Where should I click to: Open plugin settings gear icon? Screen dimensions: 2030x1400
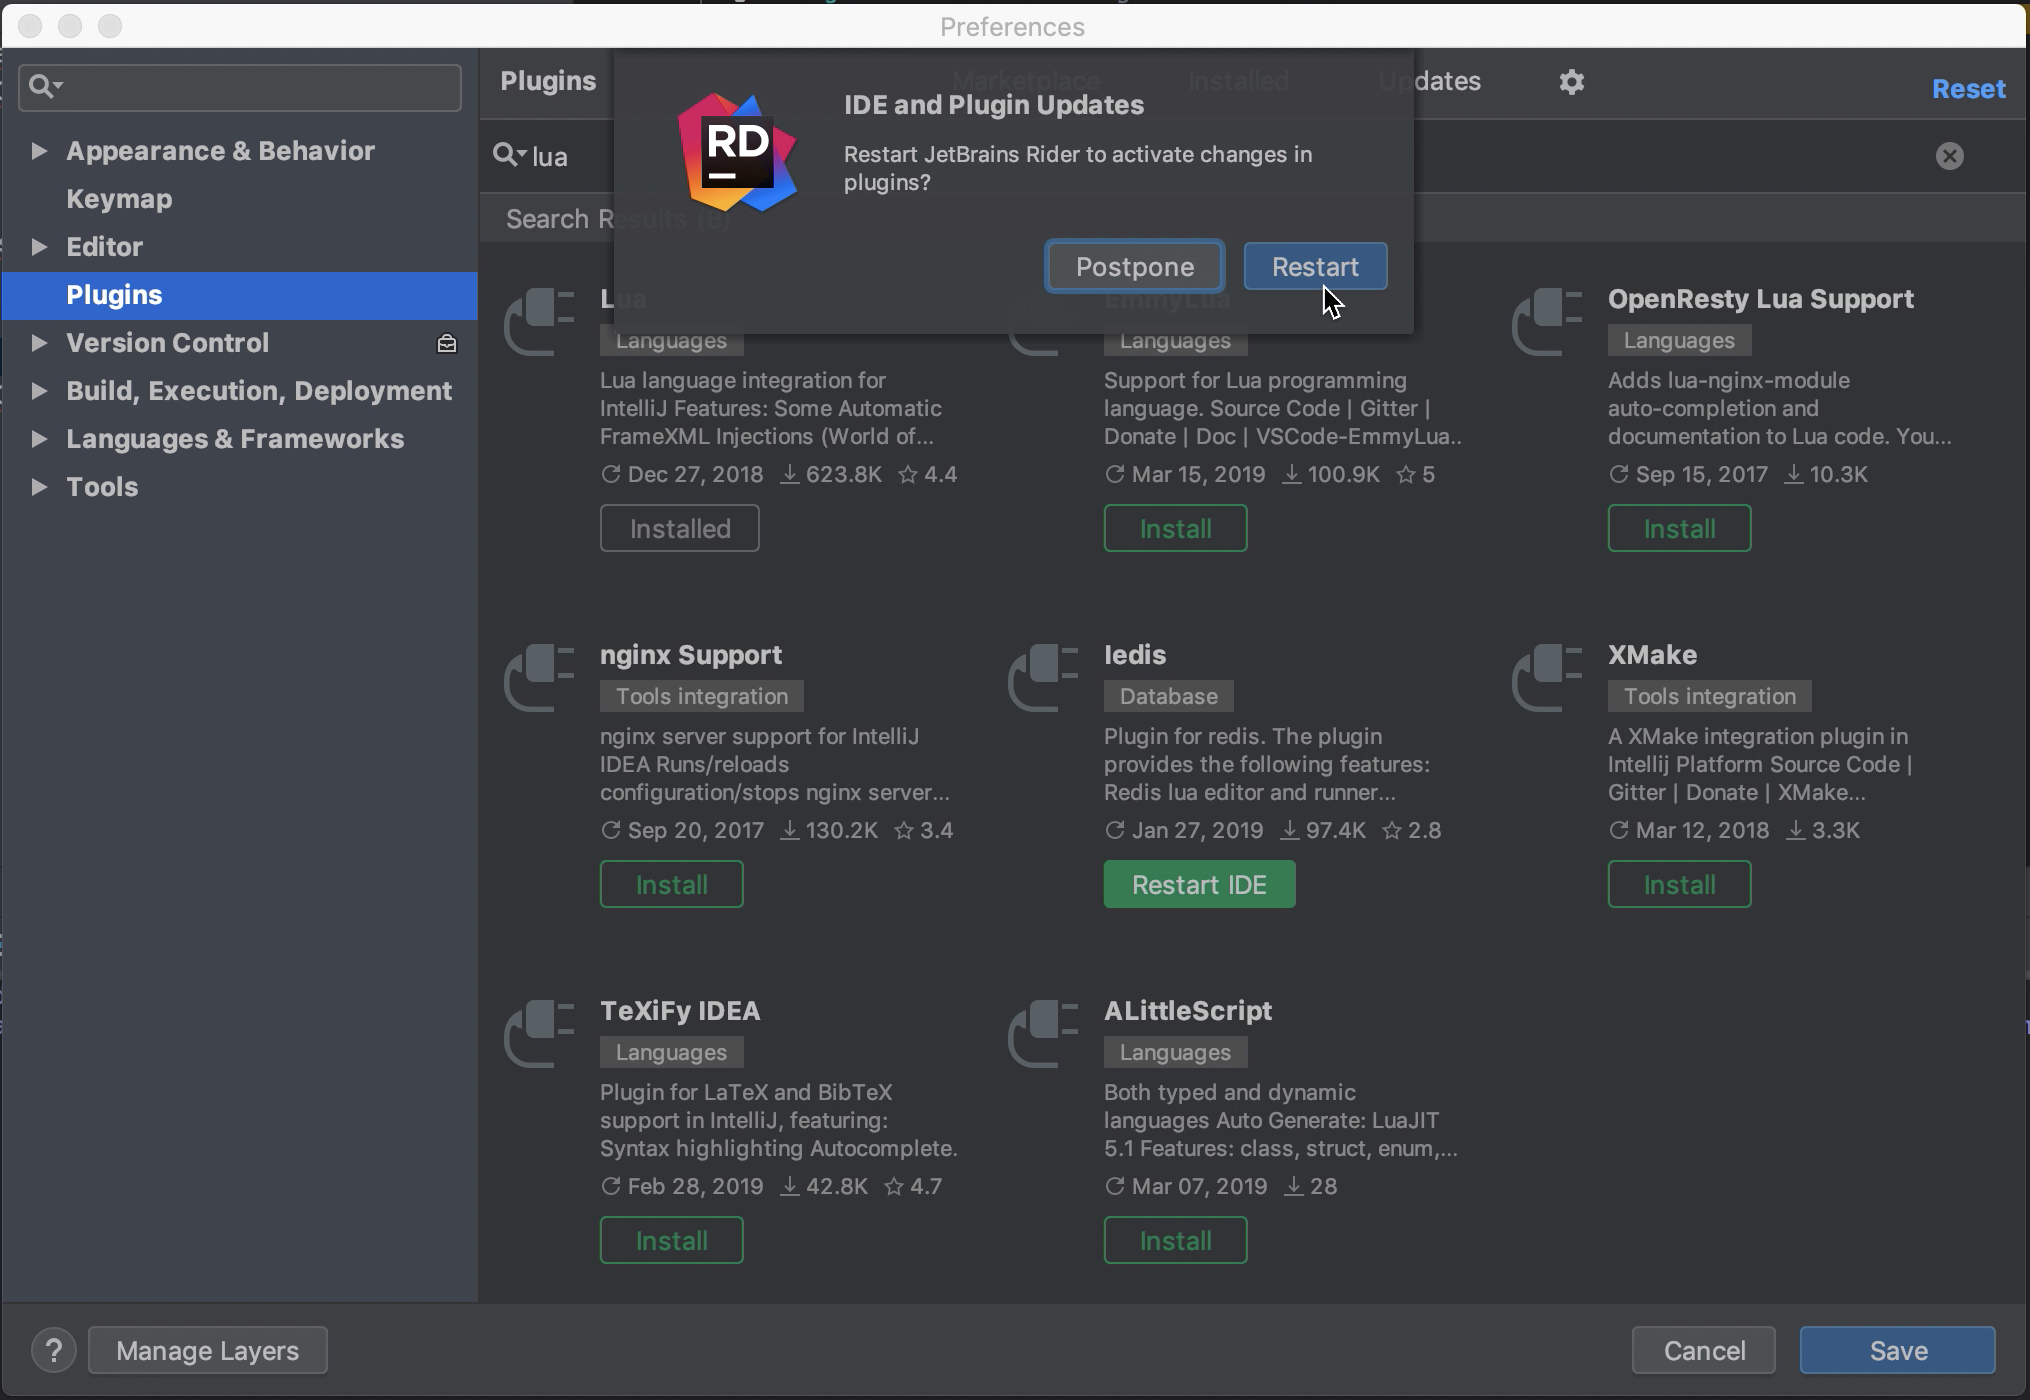coord(1572,82)
